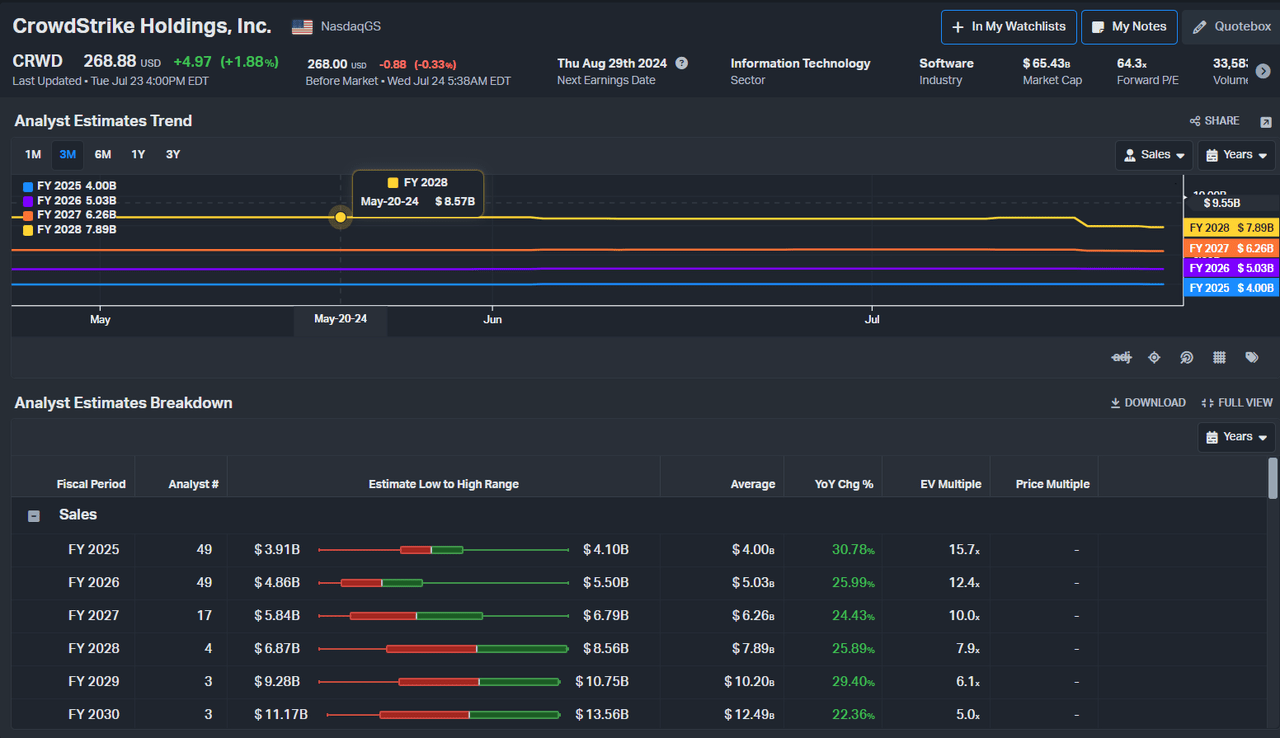
Task: Open FULL VIEW of estimates breakdown
Action: coord(1237,403)
